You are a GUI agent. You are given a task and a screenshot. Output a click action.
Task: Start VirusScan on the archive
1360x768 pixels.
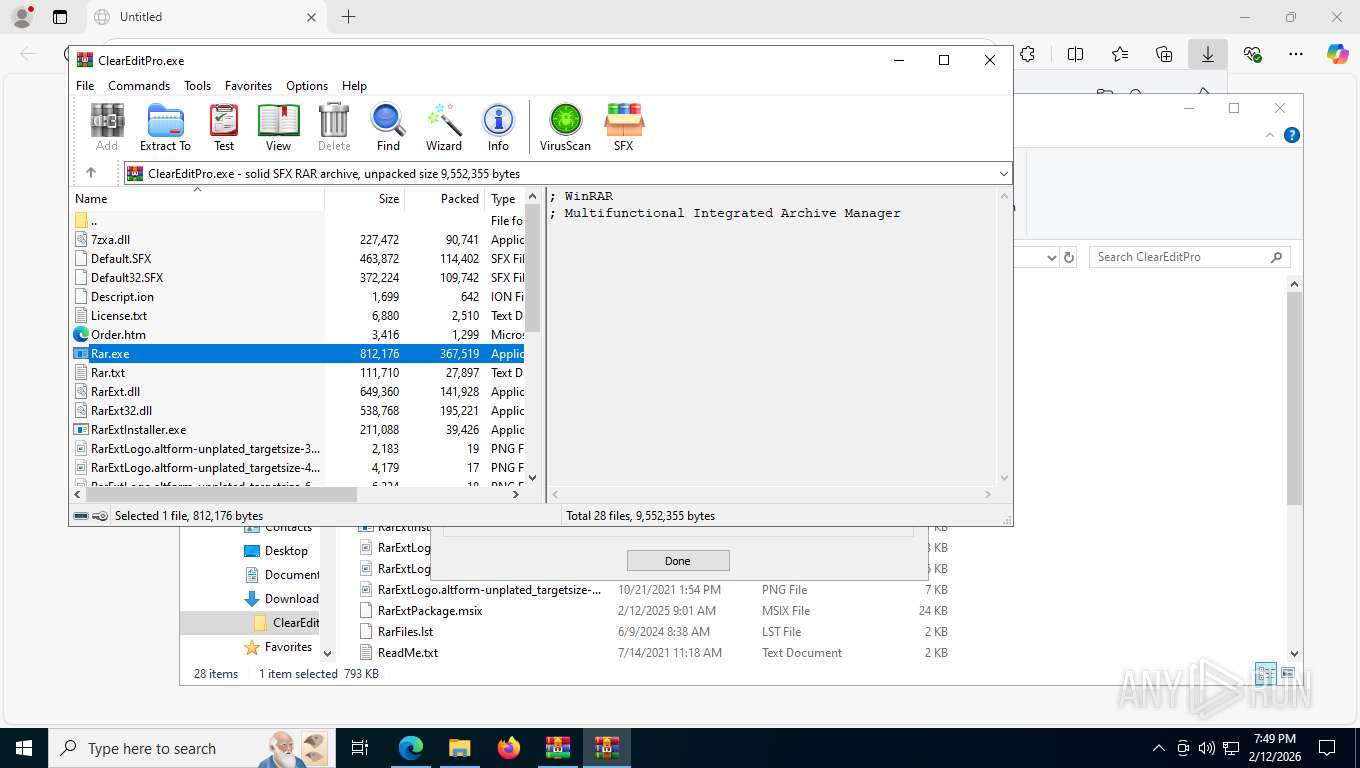pyautogui.click(x=565, y=127)
